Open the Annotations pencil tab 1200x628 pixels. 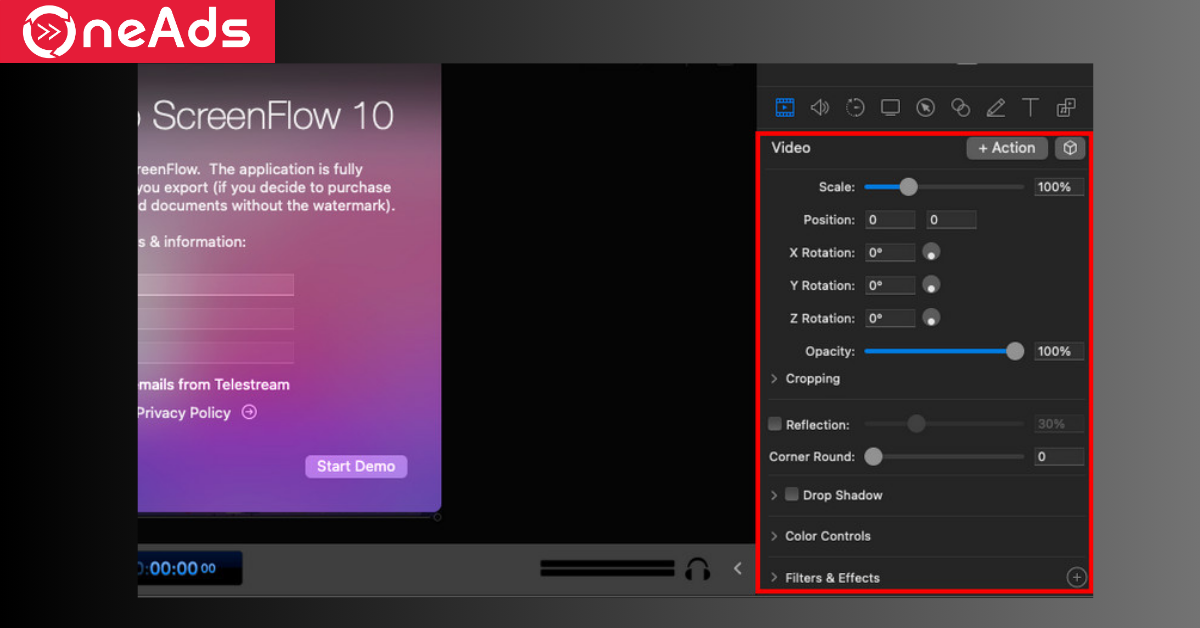click(995, 107)
